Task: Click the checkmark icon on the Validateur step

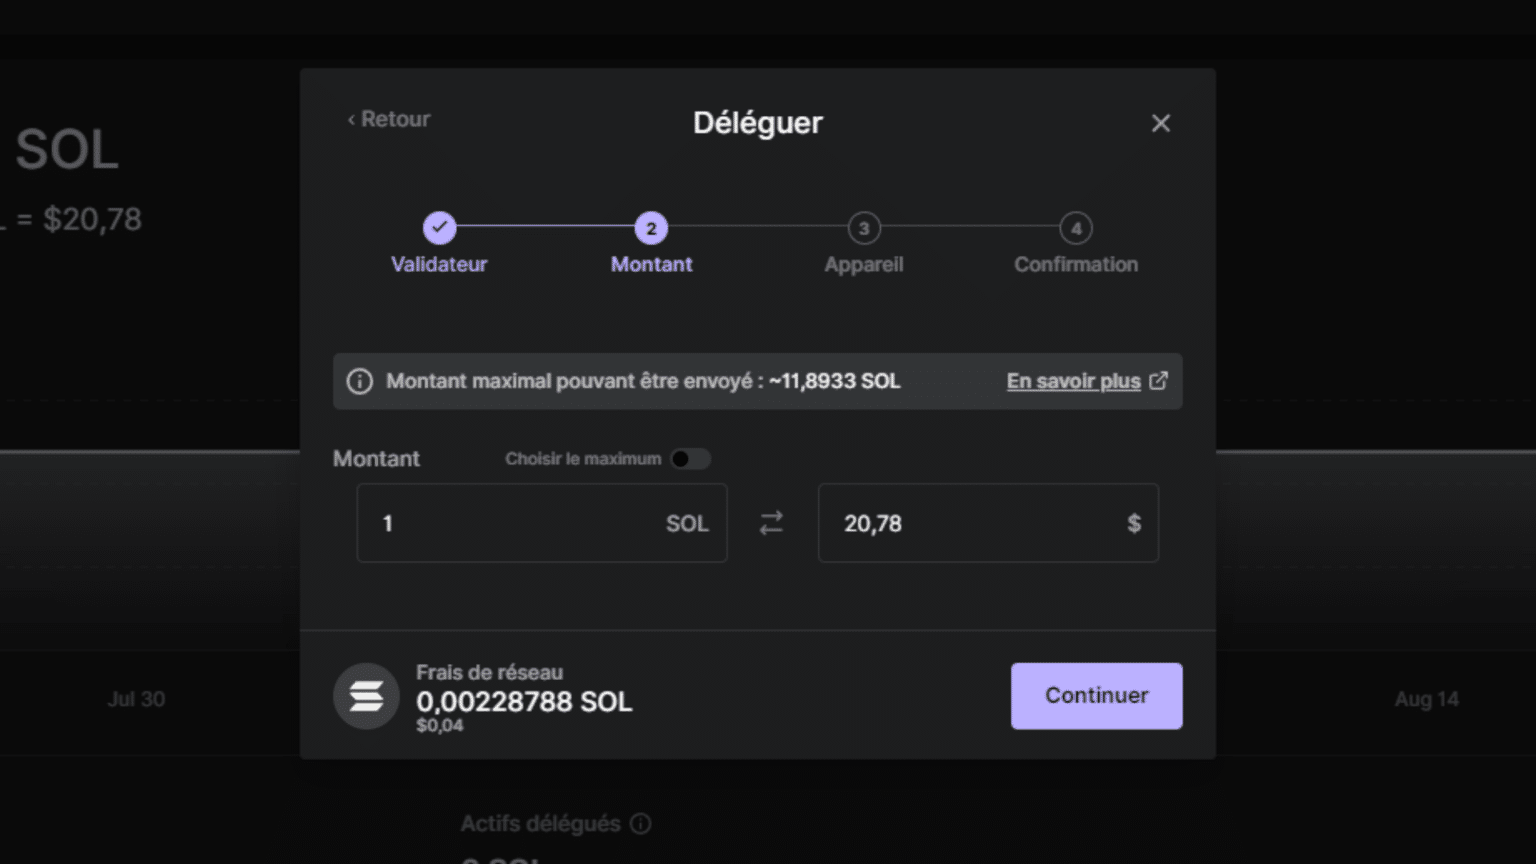Action: [440, 228]
